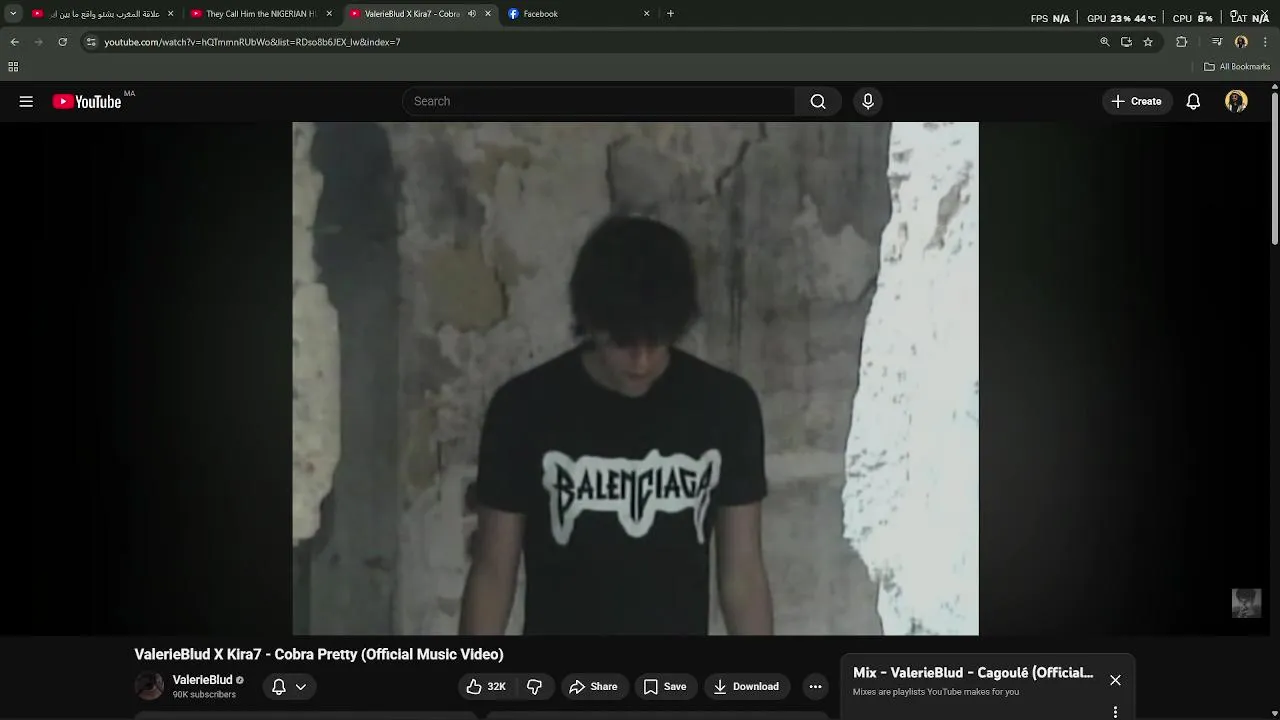Open Mix playlist options three-dot menu
The height and width of the screenshot is (720, 1280).
[x=1115, y=712]
